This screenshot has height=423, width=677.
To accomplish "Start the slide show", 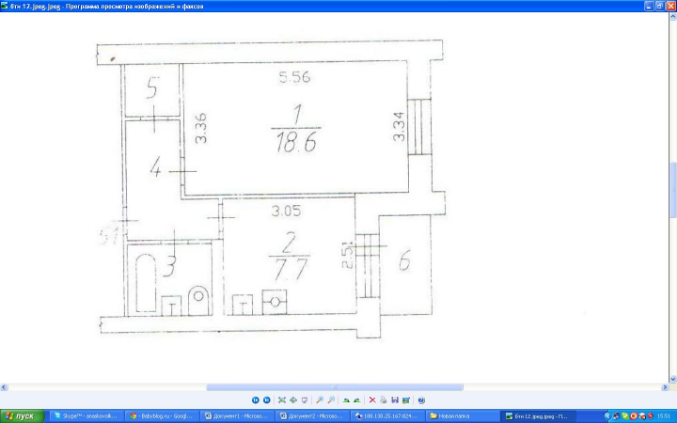I will tap(304, 398).
